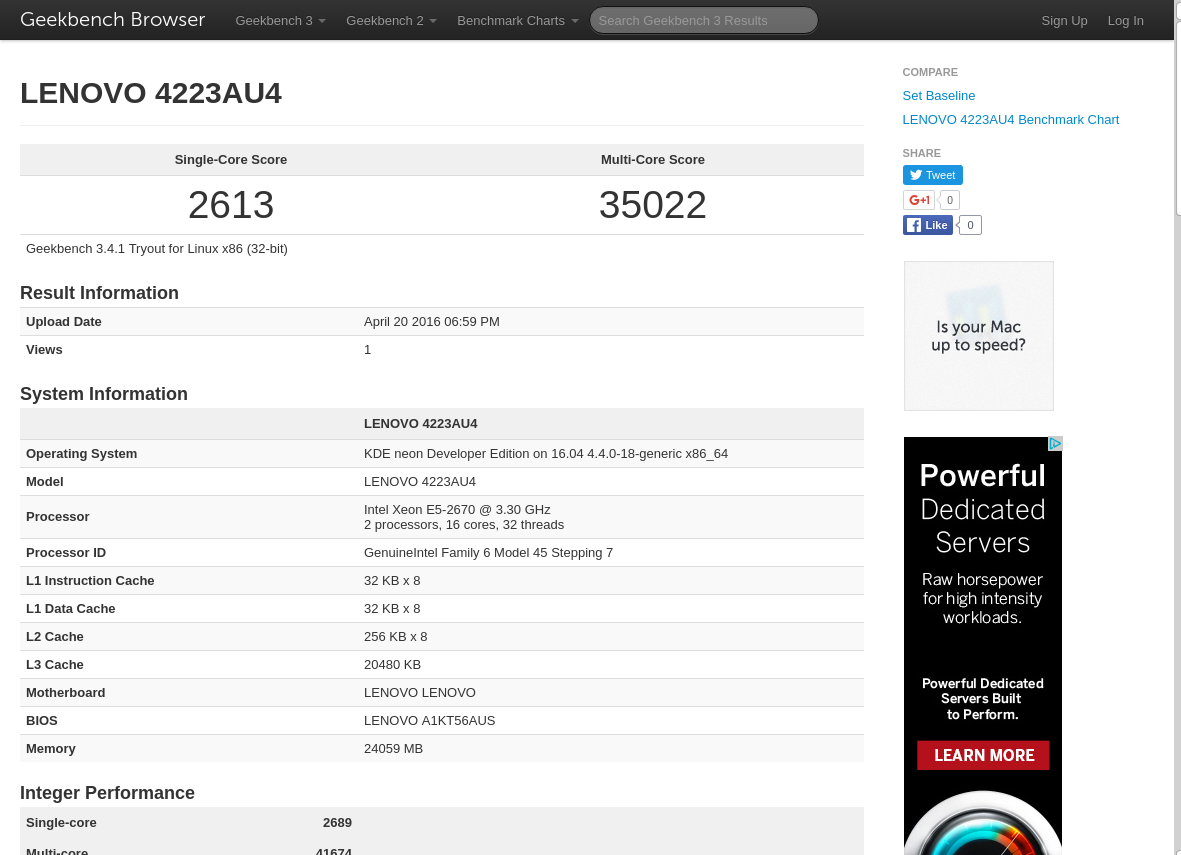Viewport: 1181px width, 855px height.
Task: Click the Motherboard value 'LENOVO LENOVO'
Action: pyautogui.click(x=420, y=693)
